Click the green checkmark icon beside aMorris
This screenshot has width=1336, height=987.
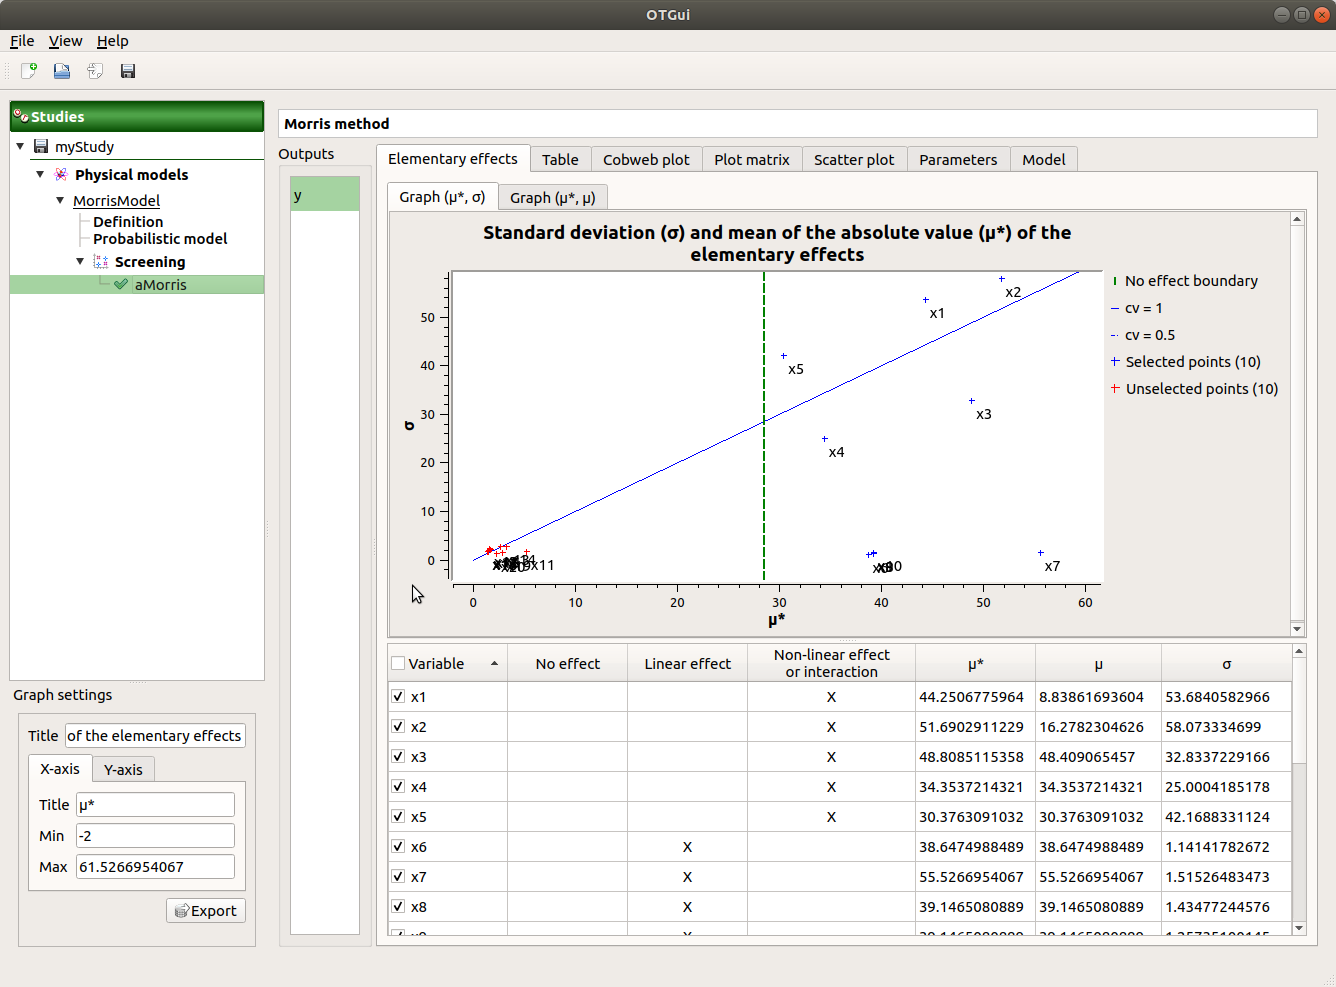tap(121, 285)
